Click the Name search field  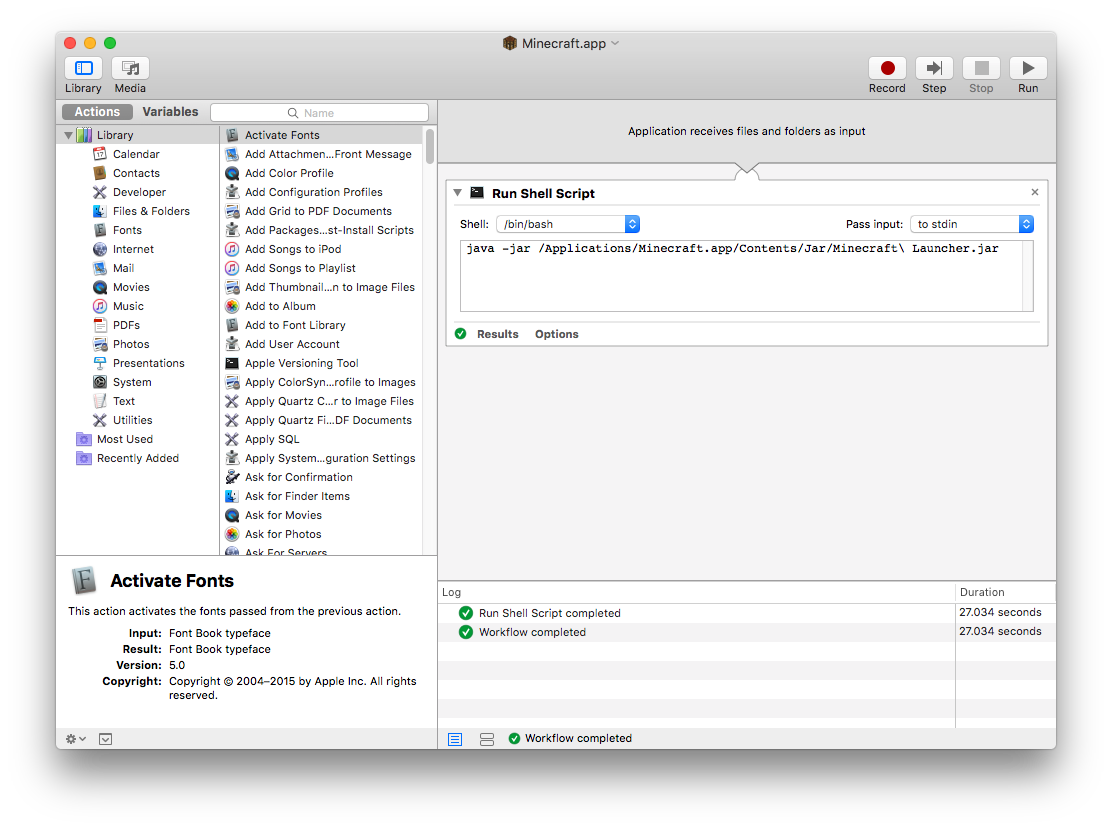319,113
